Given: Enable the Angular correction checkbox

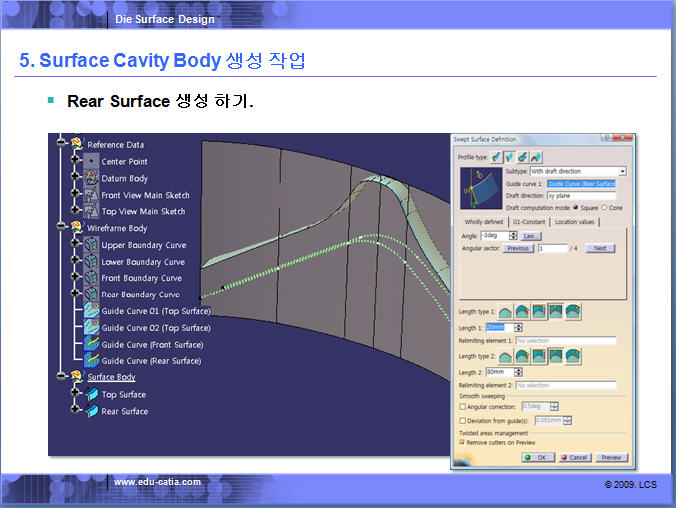Looking at the screenshot, I should click(x=462, y=406).
